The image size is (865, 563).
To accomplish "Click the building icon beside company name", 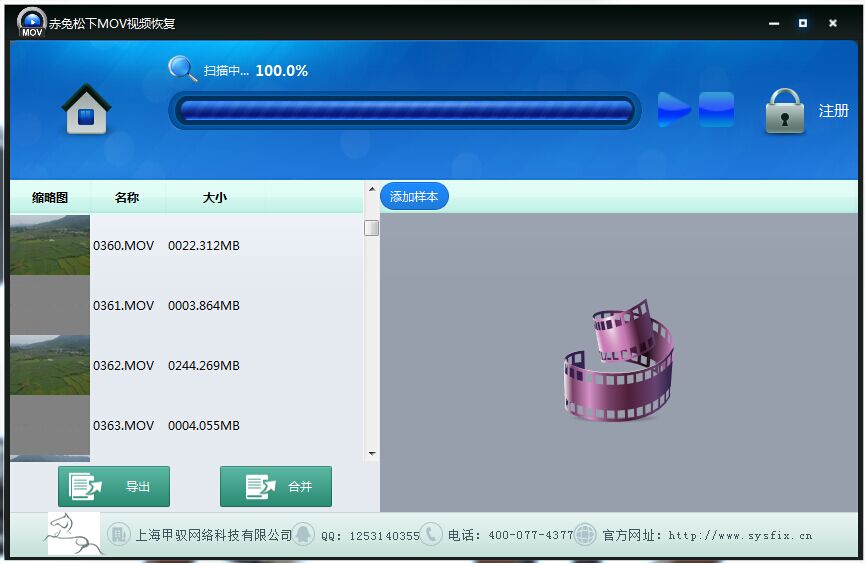I will [x=118, y=534].
